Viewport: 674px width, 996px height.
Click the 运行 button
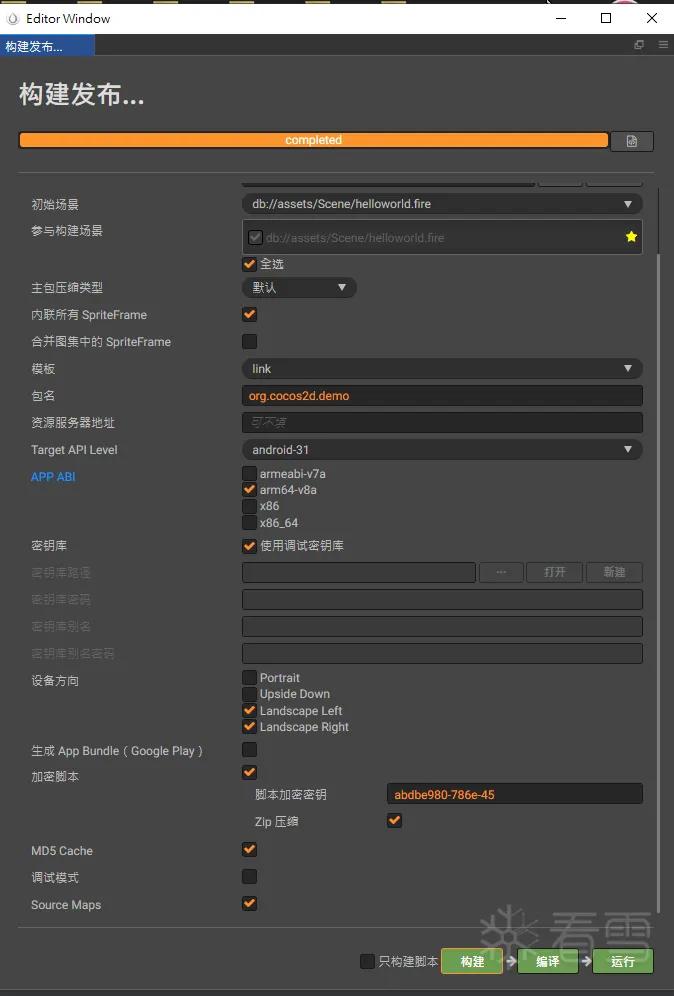(x=623, y=961)
